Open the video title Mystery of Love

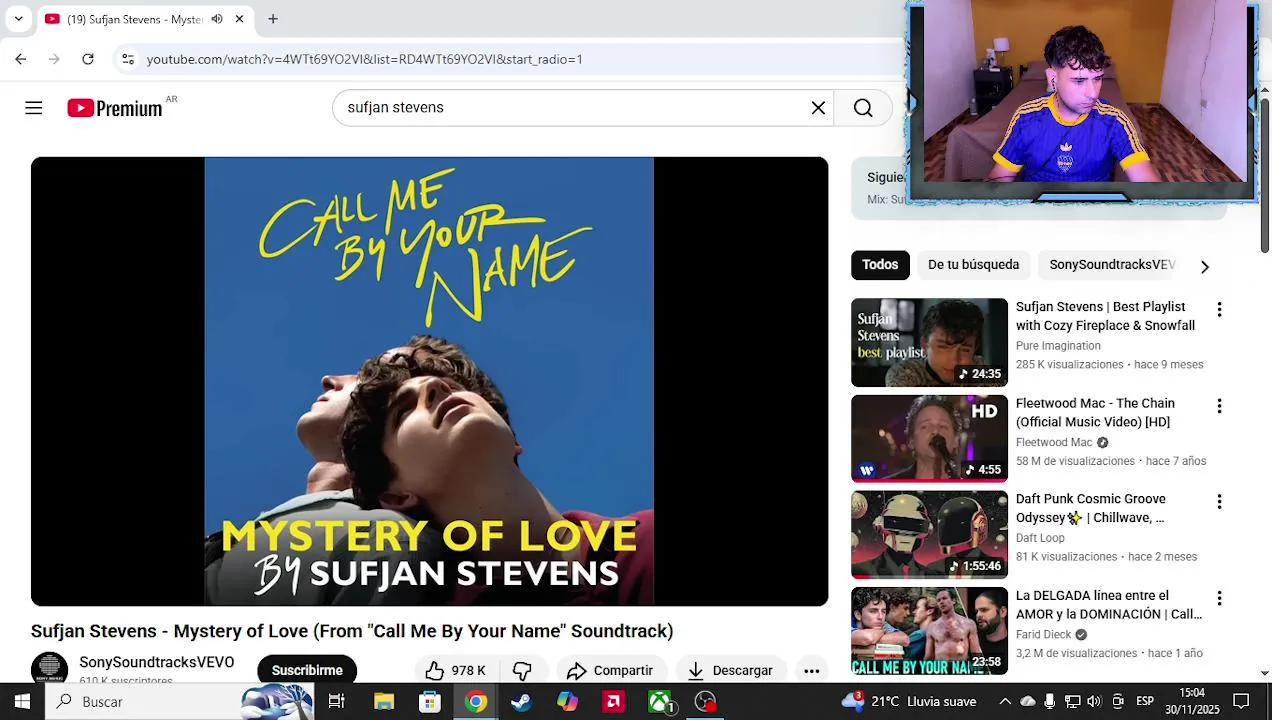tap(352, 631)
